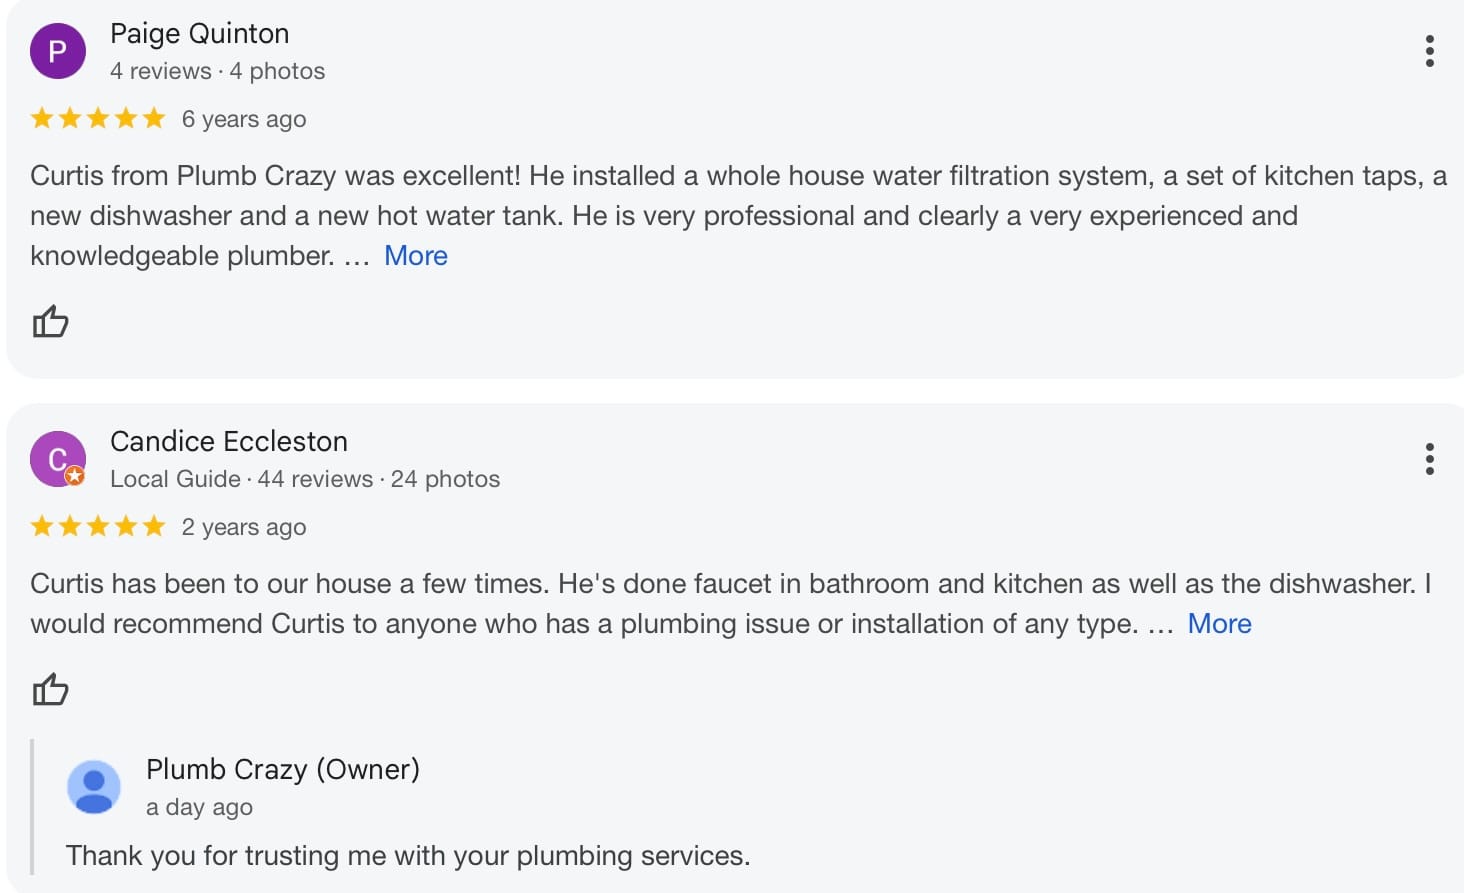1464x893 pixels.
Task: Like Paige Quinton's review with thumbs up
Action: click(x=50, y=321)
